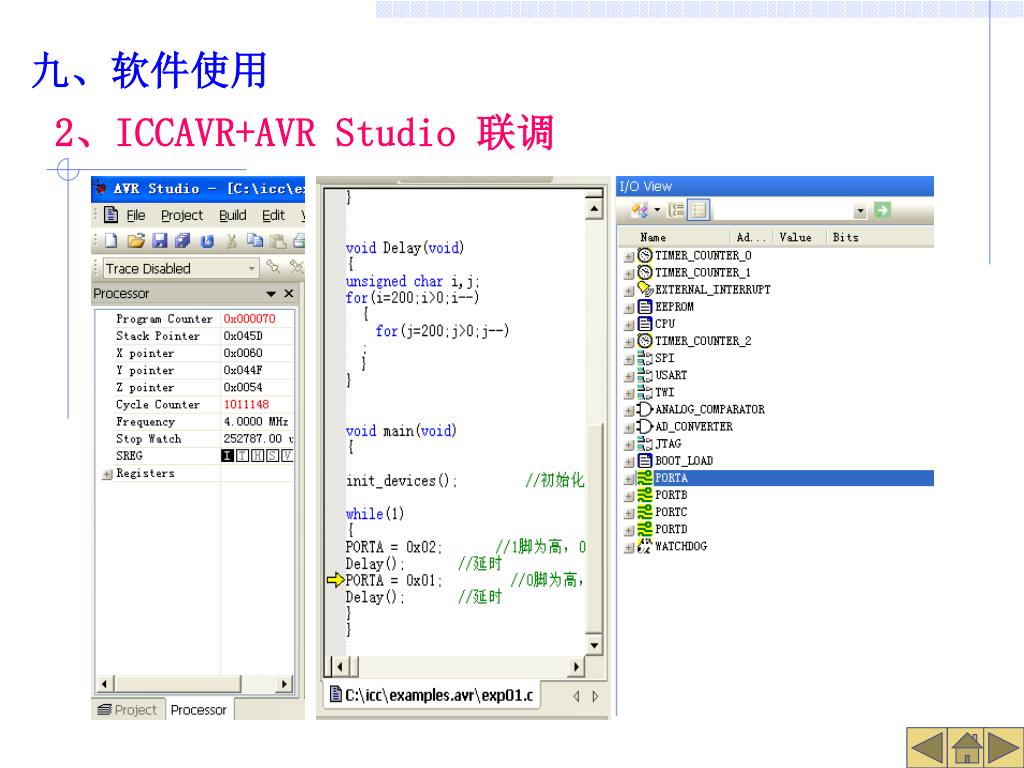The image size is (1024, 768).
Task: Click the green go arrow in I/O View
Action: pyautogui.click(x=882, y=210)
